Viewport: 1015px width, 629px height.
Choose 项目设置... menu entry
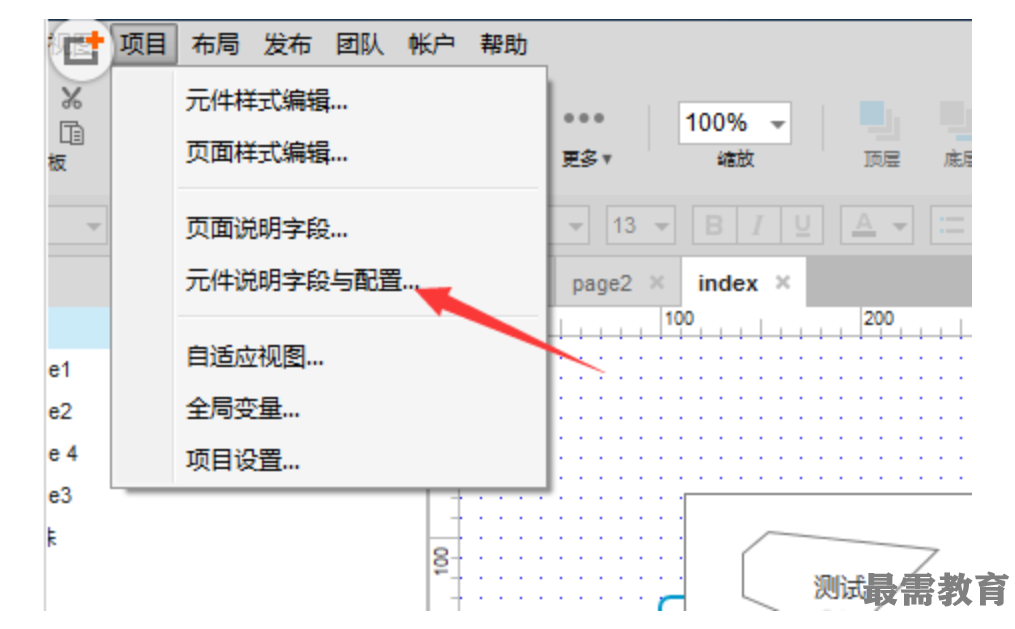tap(330, 460)
